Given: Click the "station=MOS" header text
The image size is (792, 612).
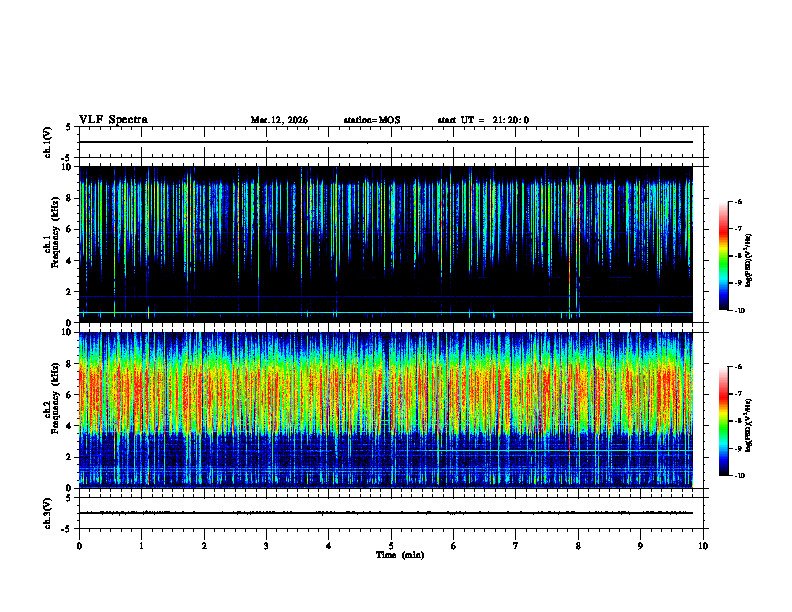Looking at the screenshot, I should pos(372,120).
